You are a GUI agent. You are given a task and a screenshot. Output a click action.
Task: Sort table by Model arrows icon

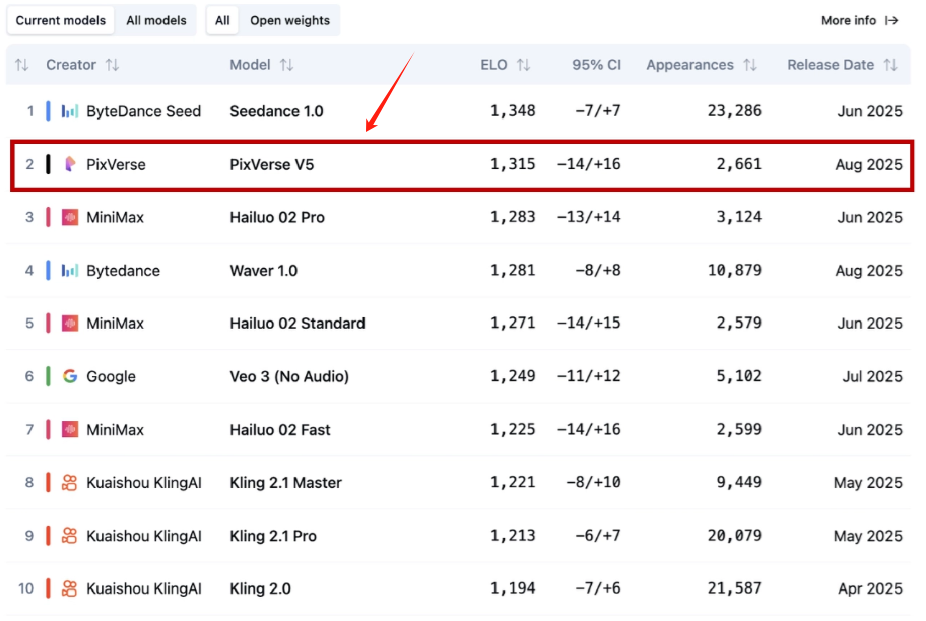pyautogui.click(x=286, y=65)
